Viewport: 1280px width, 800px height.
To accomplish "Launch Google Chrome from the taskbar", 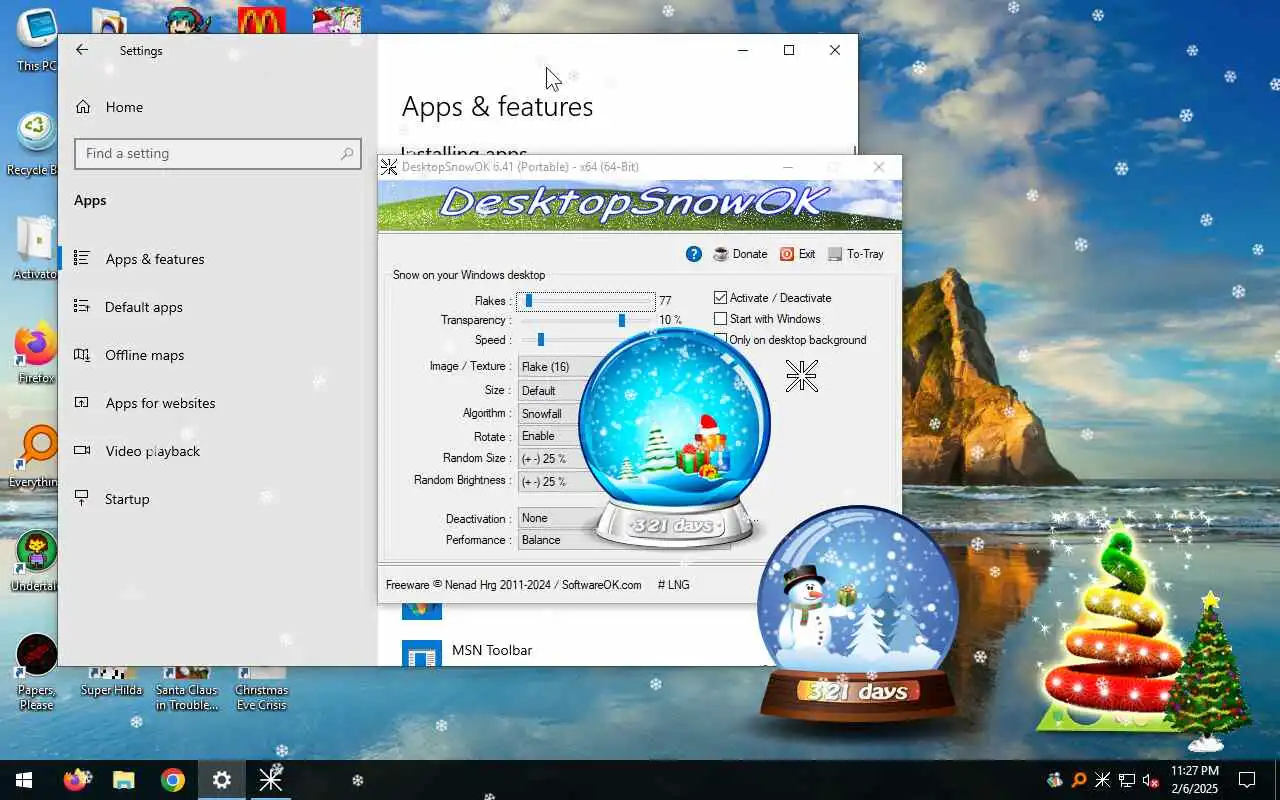I will coord(173,780).
